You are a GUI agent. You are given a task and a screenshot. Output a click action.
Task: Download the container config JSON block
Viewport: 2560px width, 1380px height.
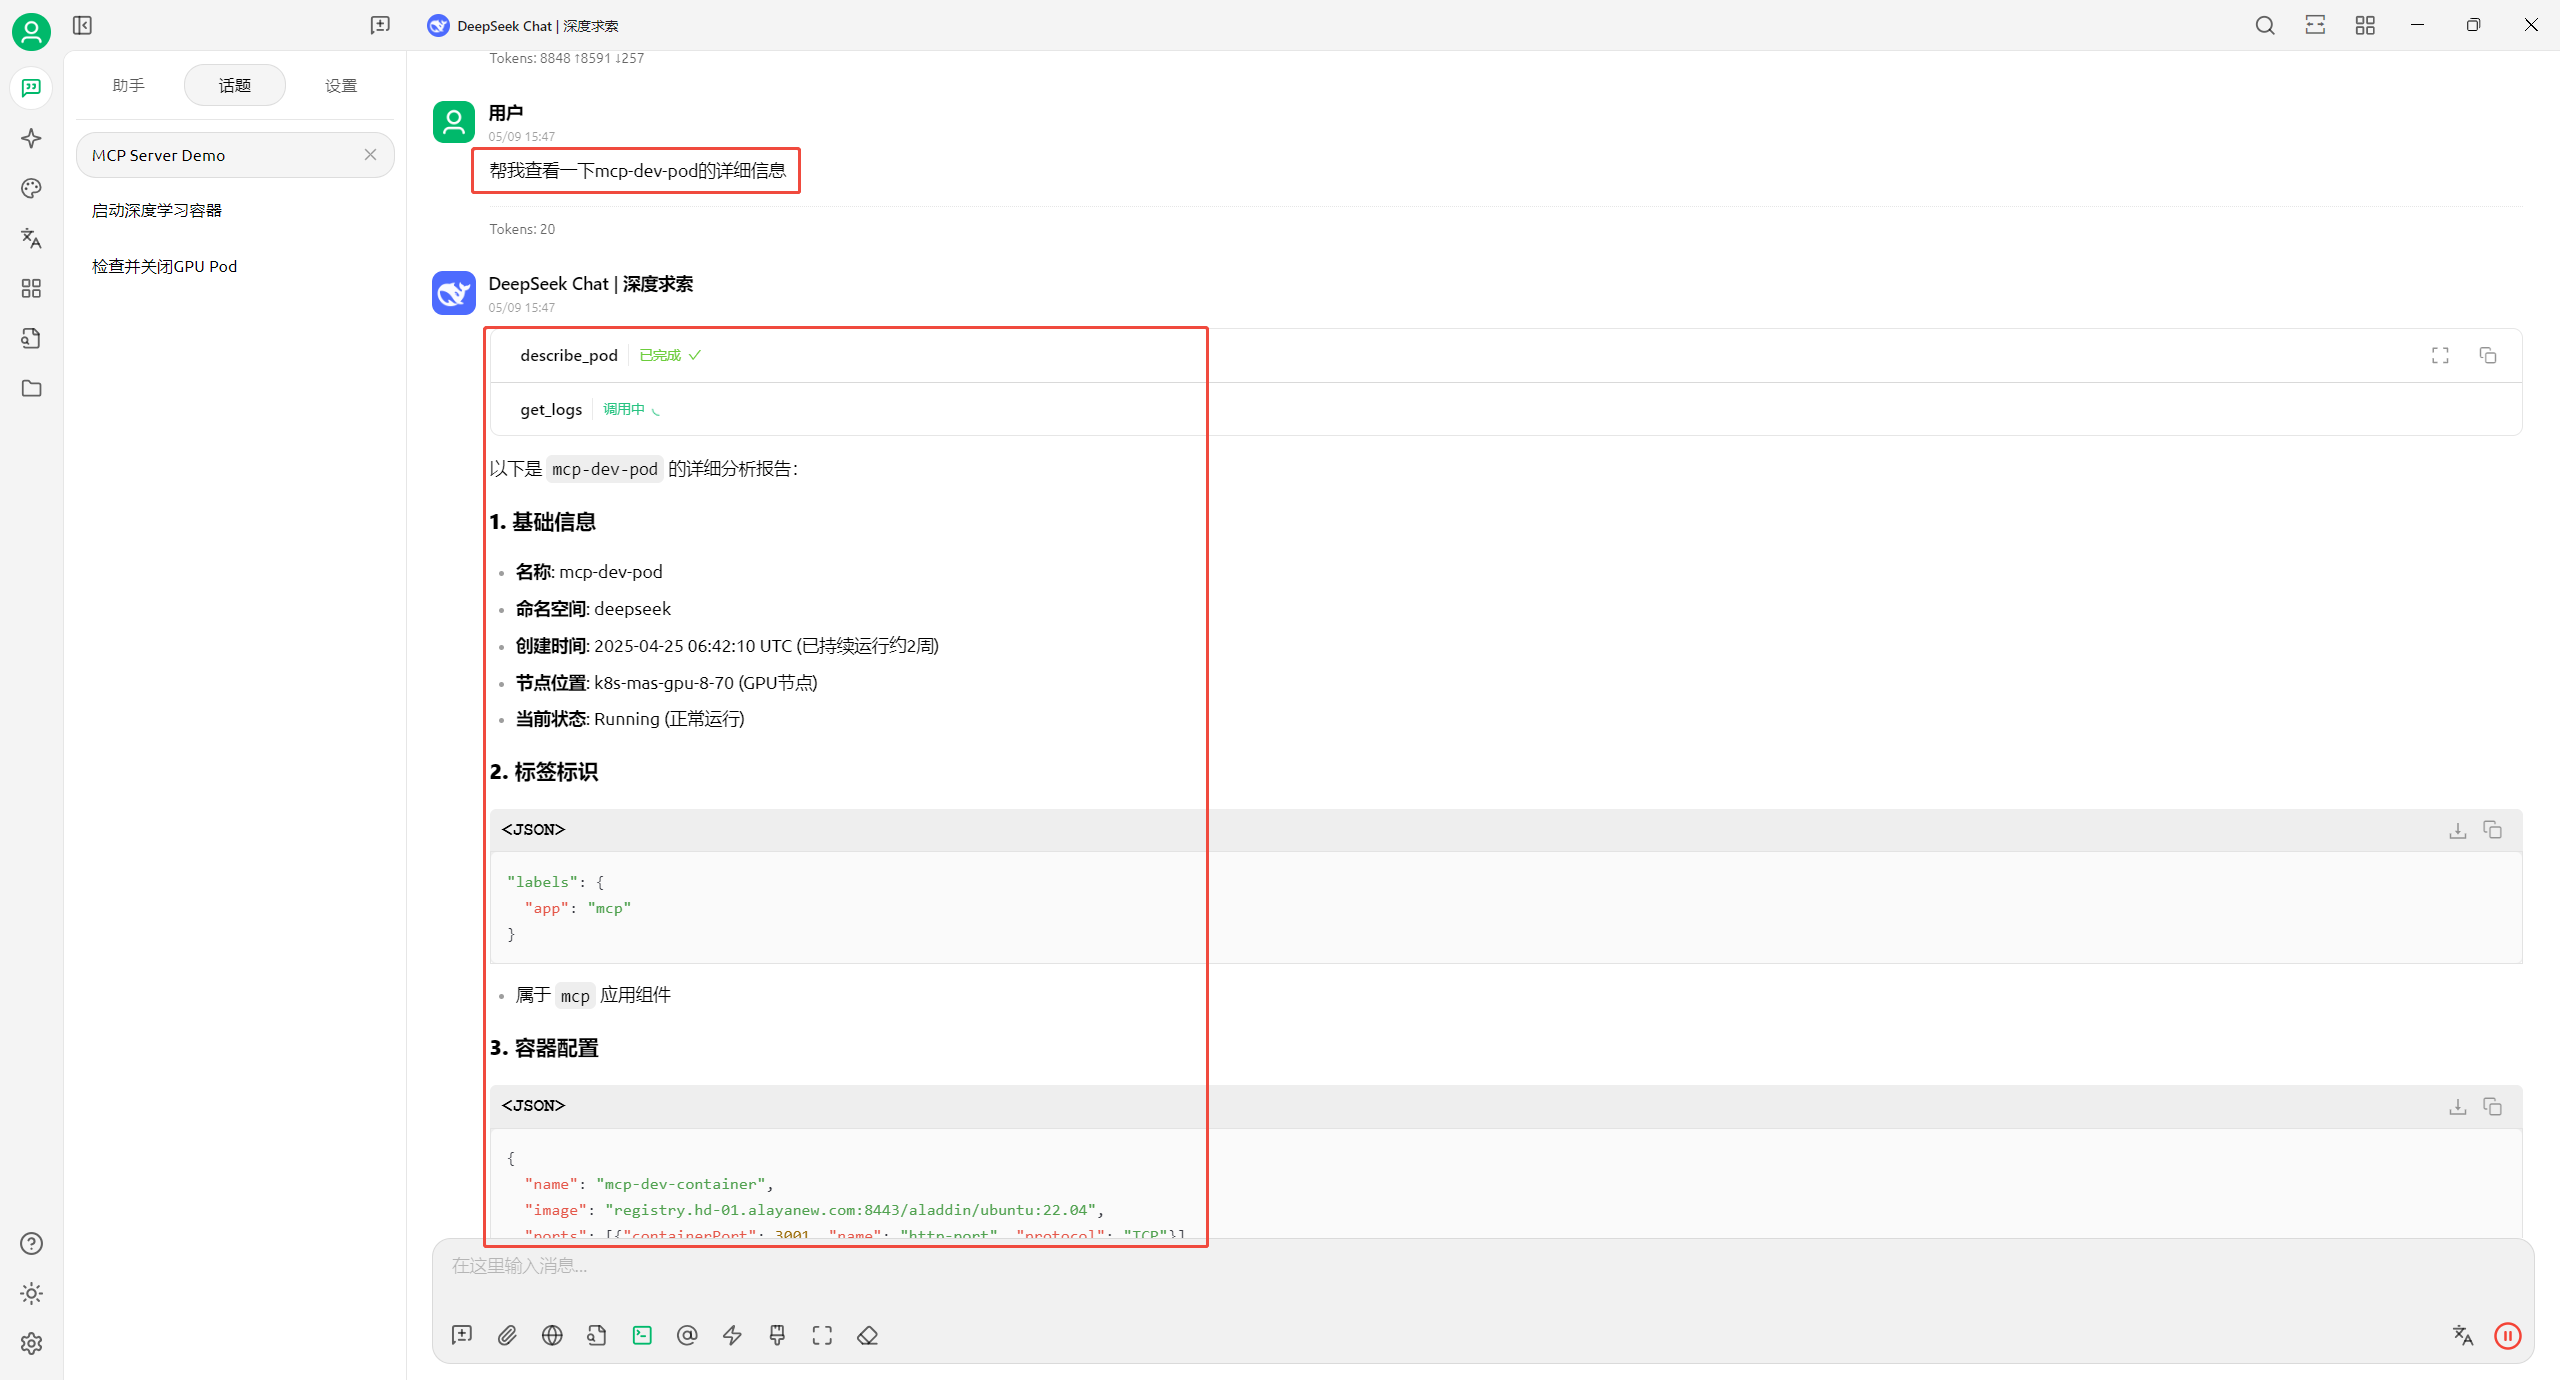pos(2457,1106)
